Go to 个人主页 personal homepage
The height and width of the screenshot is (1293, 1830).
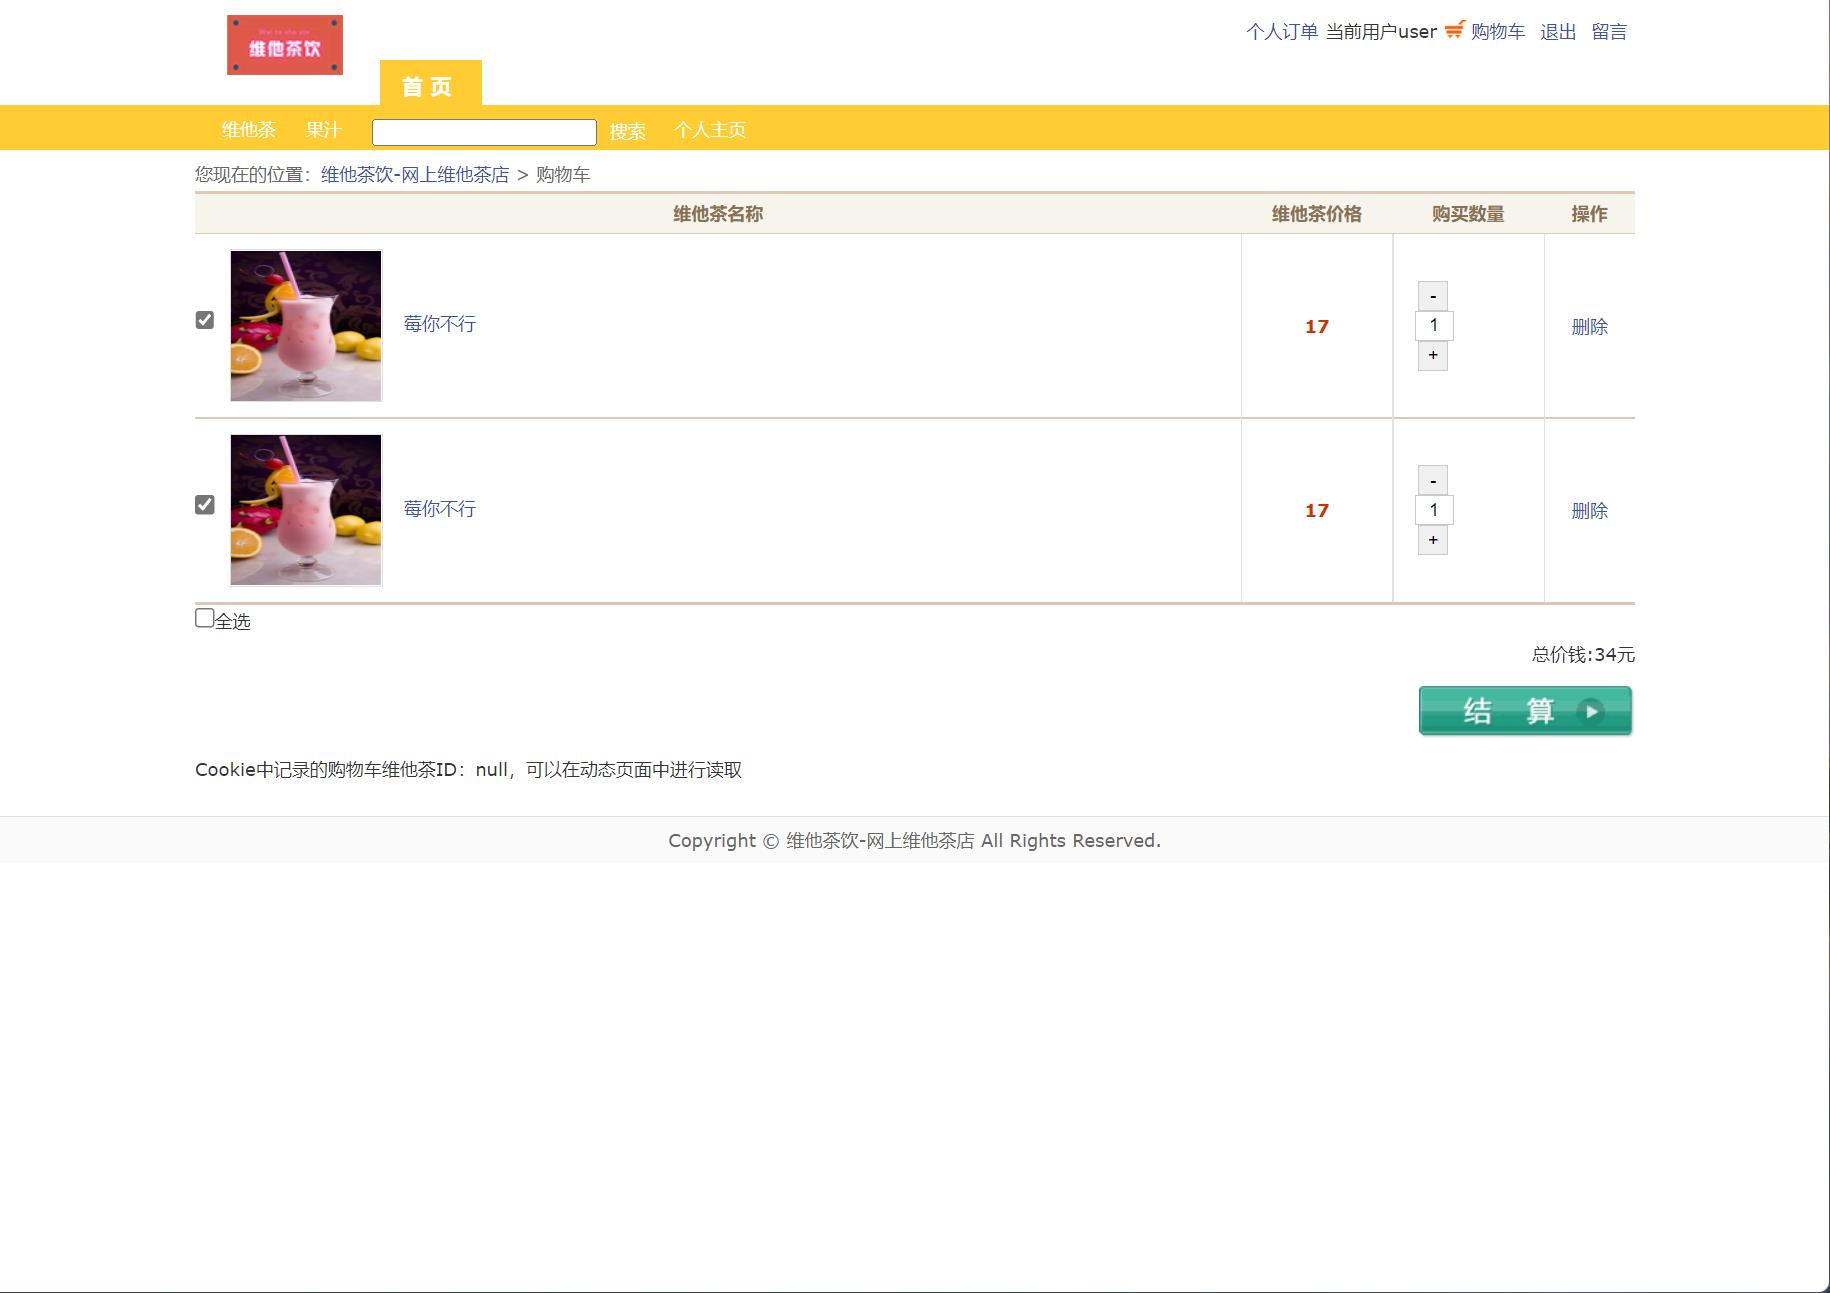click(711, 131)
